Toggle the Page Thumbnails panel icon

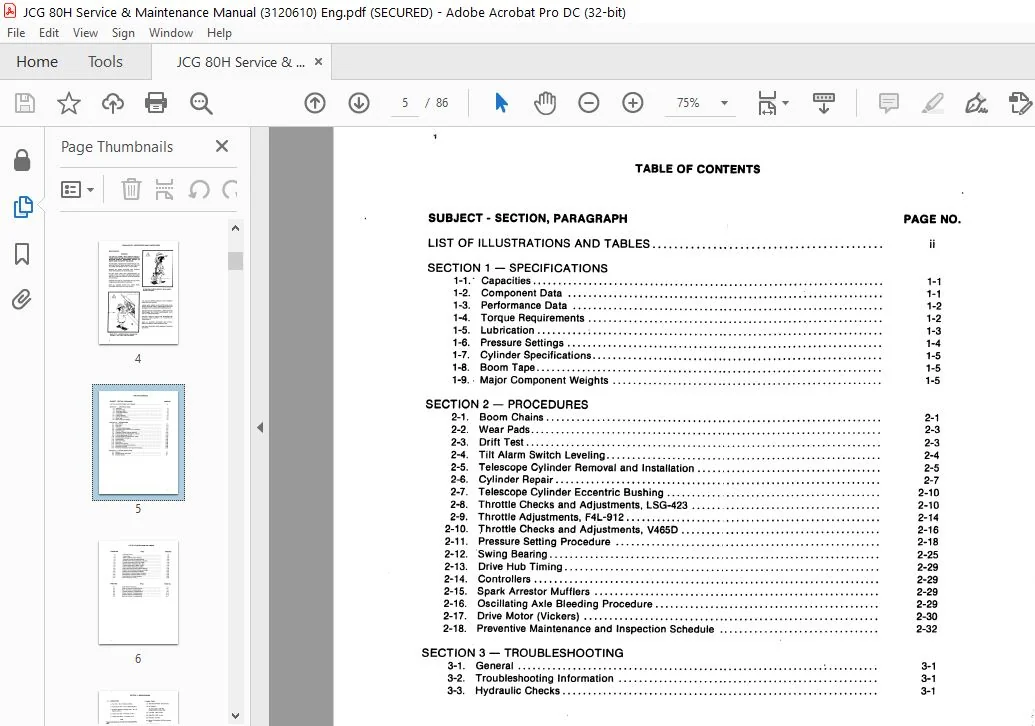pyautogui.click(x=22, y=207)
